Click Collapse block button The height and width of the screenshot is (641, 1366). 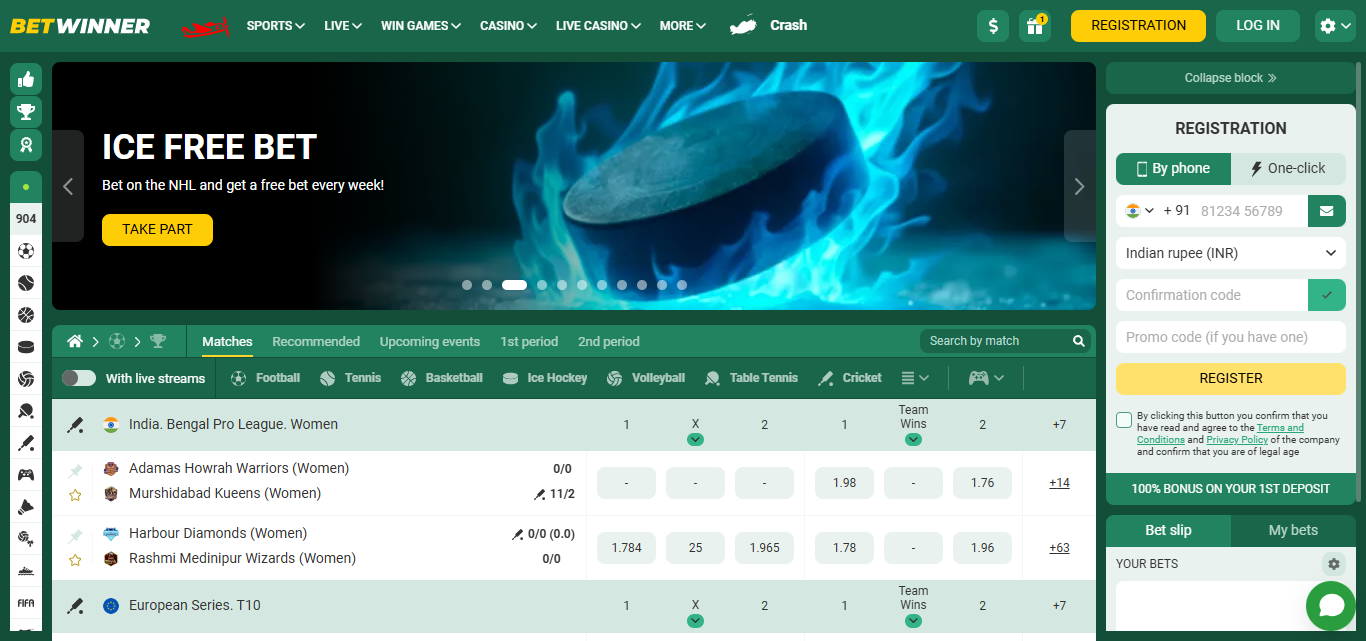pyautogui.click(x=1231, y=78)
